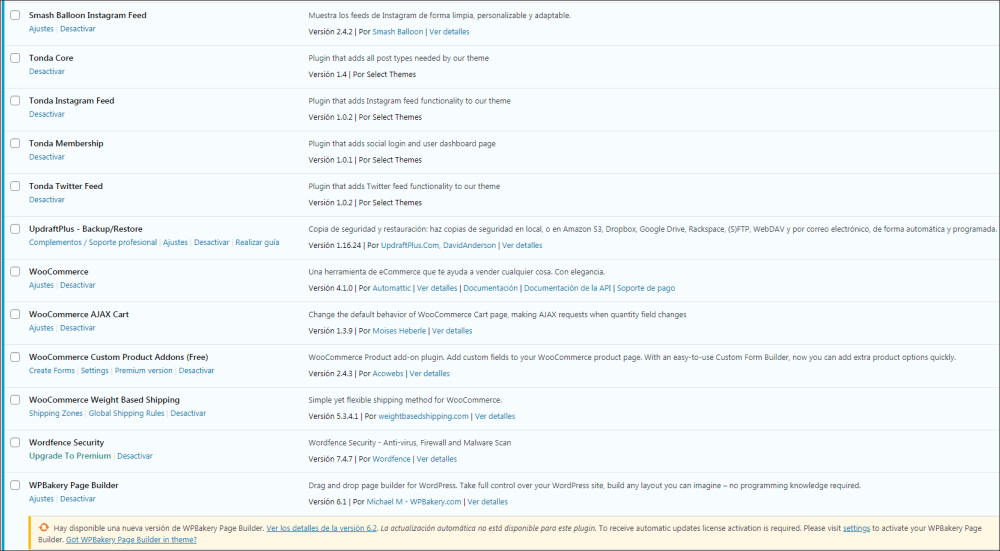
Task: Check WooCommerce Weight Based Shipping checkbox
Action: coord(15,400)
